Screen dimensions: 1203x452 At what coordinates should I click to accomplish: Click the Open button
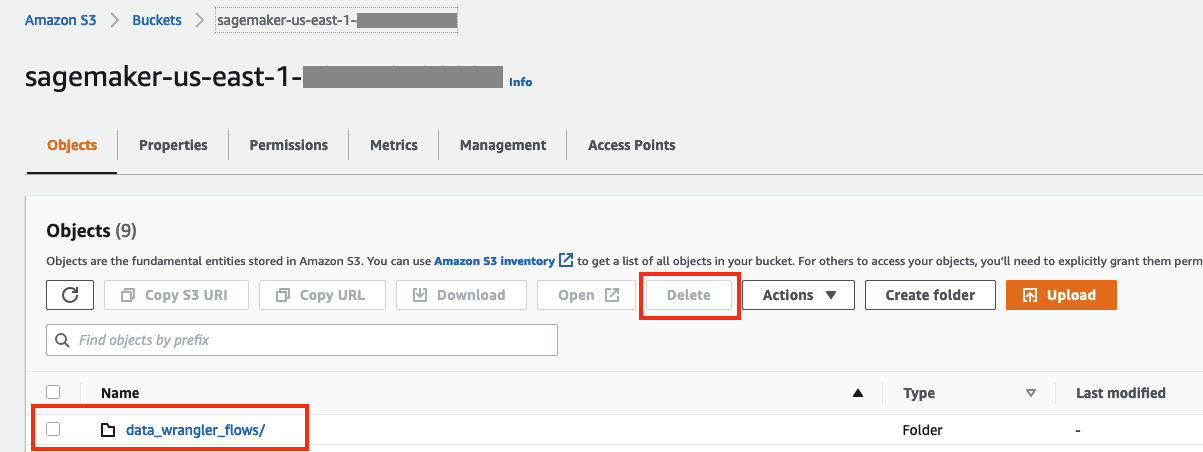pyautogui.click(x=586, y=295)
